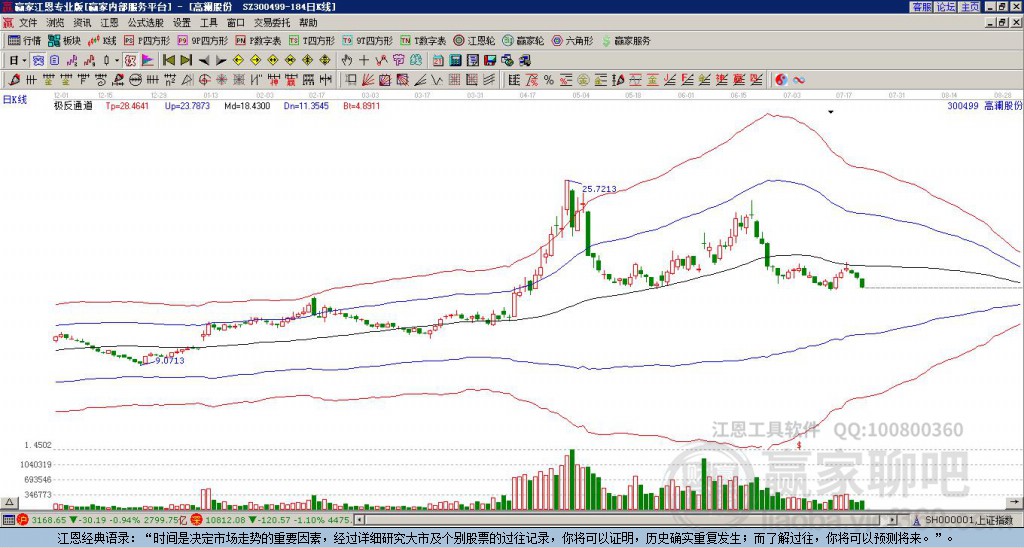Click the Md=18.4300 value
Screen dimensions: 1024x548
pyautogui.click(x=247, y=105)
